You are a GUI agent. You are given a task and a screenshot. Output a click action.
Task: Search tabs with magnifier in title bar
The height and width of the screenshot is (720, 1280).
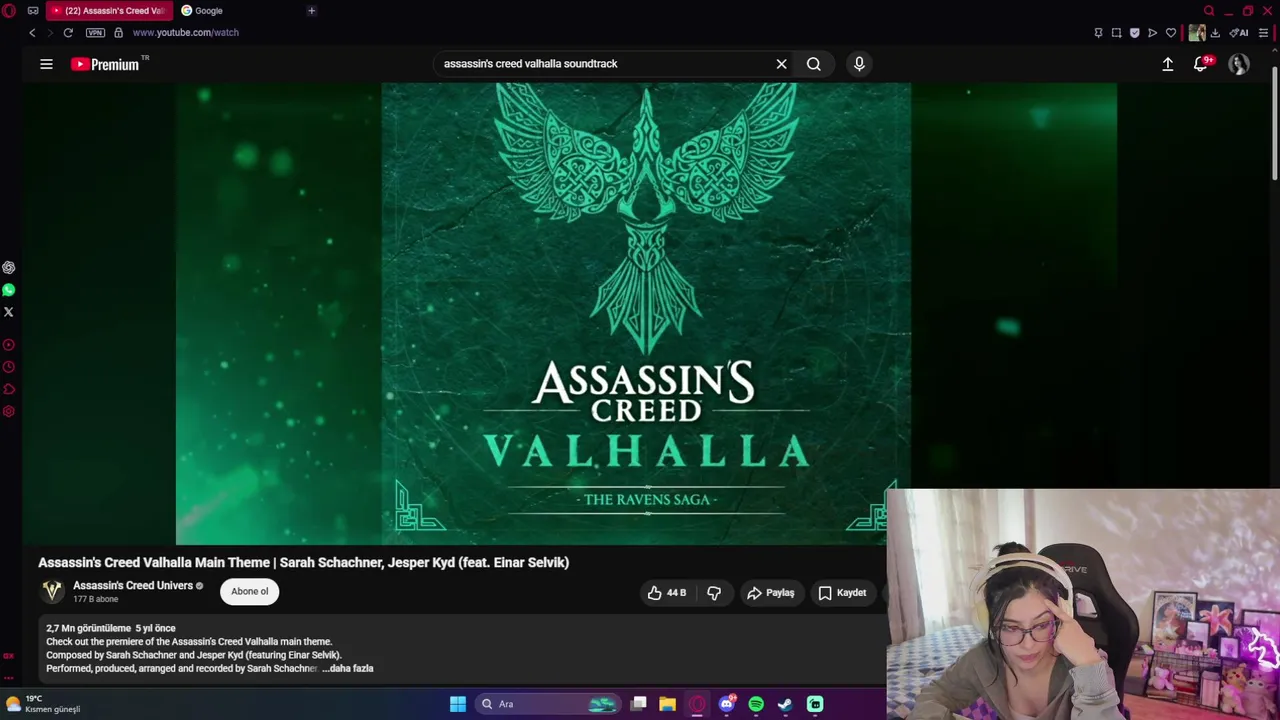click(x=1209, y=11)
